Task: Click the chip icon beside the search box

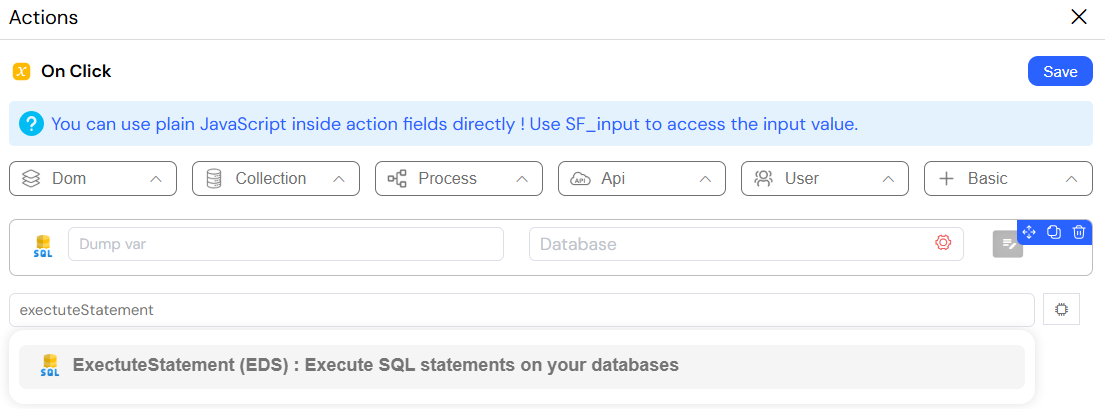Action: pos(1061,310)
